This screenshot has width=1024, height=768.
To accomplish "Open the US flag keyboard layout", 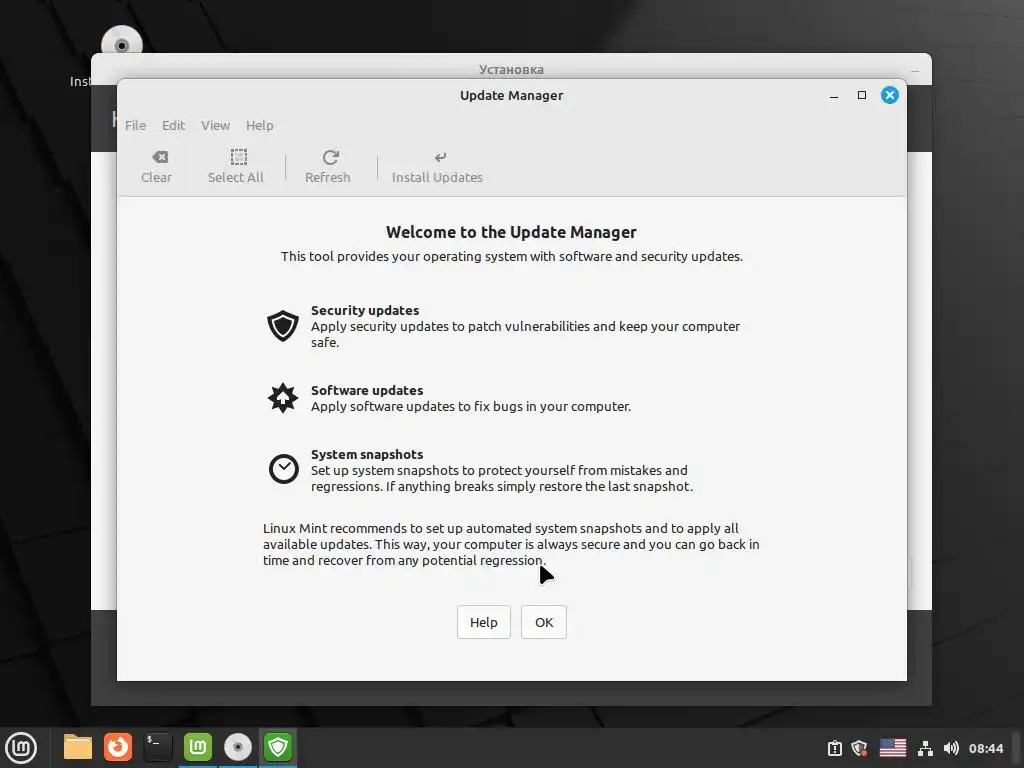I will pyautogui.click(x=892, y=748).
